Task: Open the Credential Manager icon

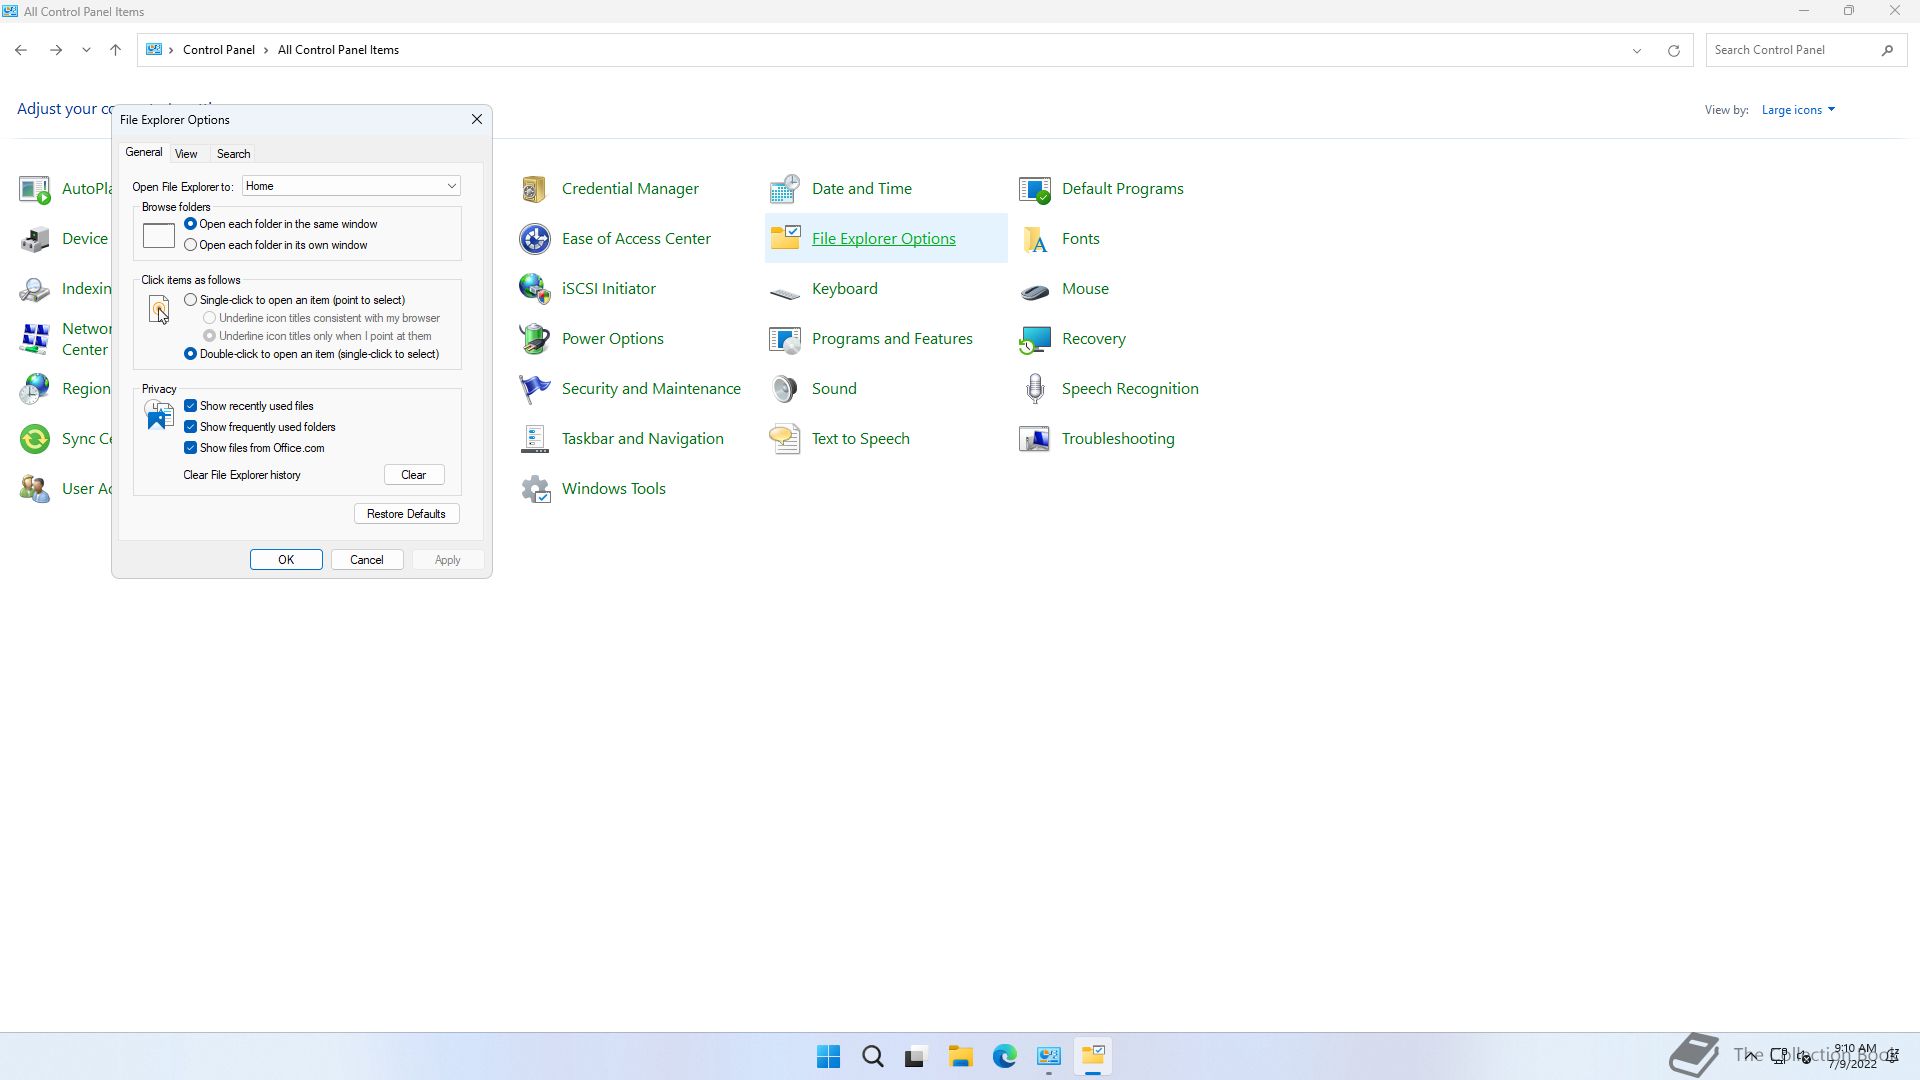Action: (x=534, y=188)
